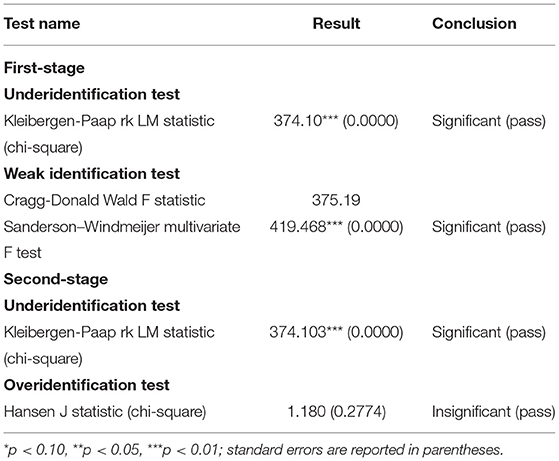
Task: Click the 'Insignificant (pass)' conclusion cell
Action: tap(494, 412)
